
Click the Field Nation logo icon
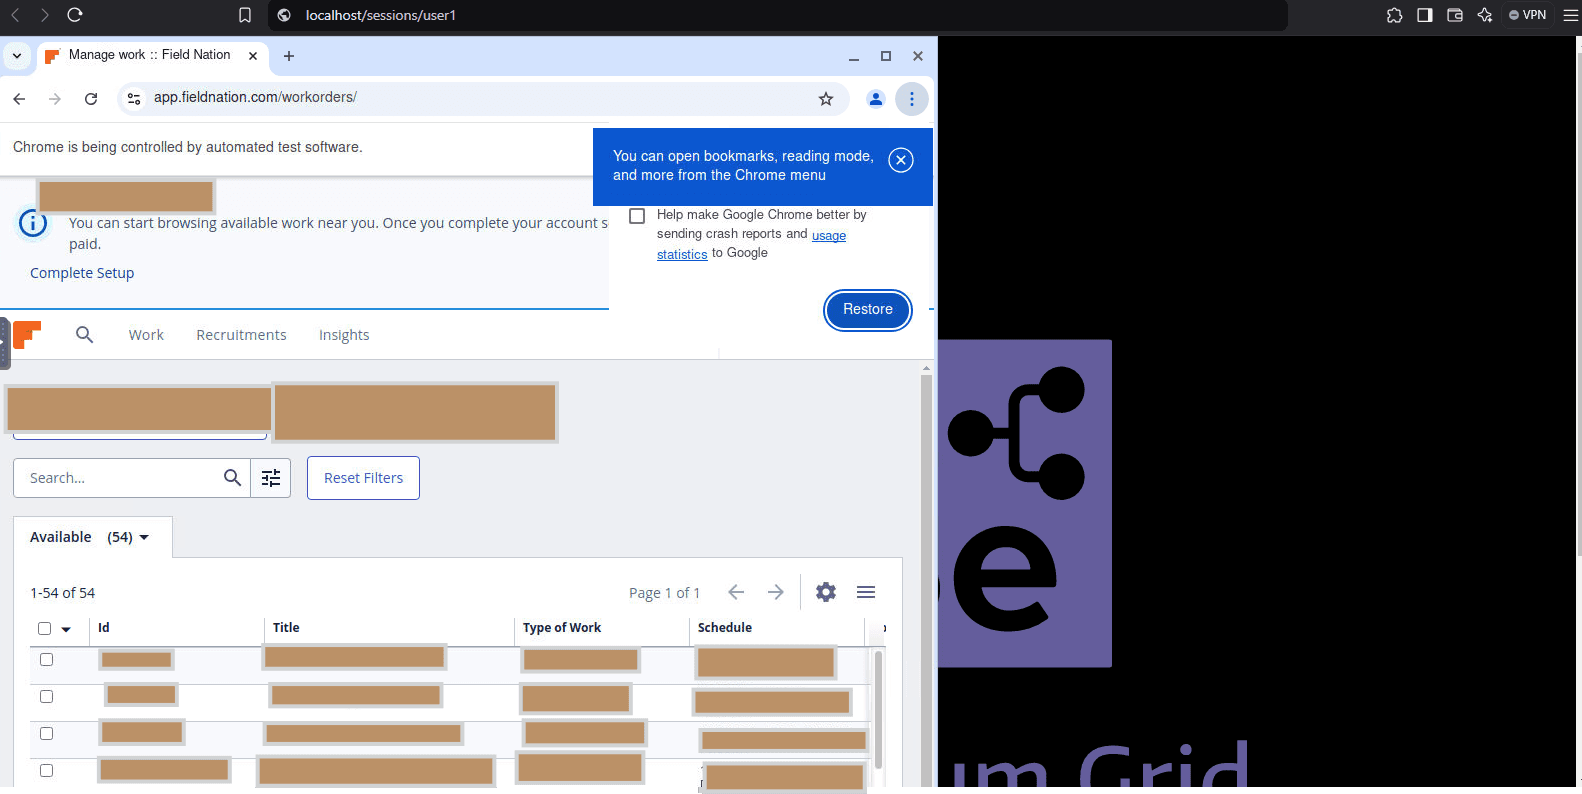(x=27, y=334)
